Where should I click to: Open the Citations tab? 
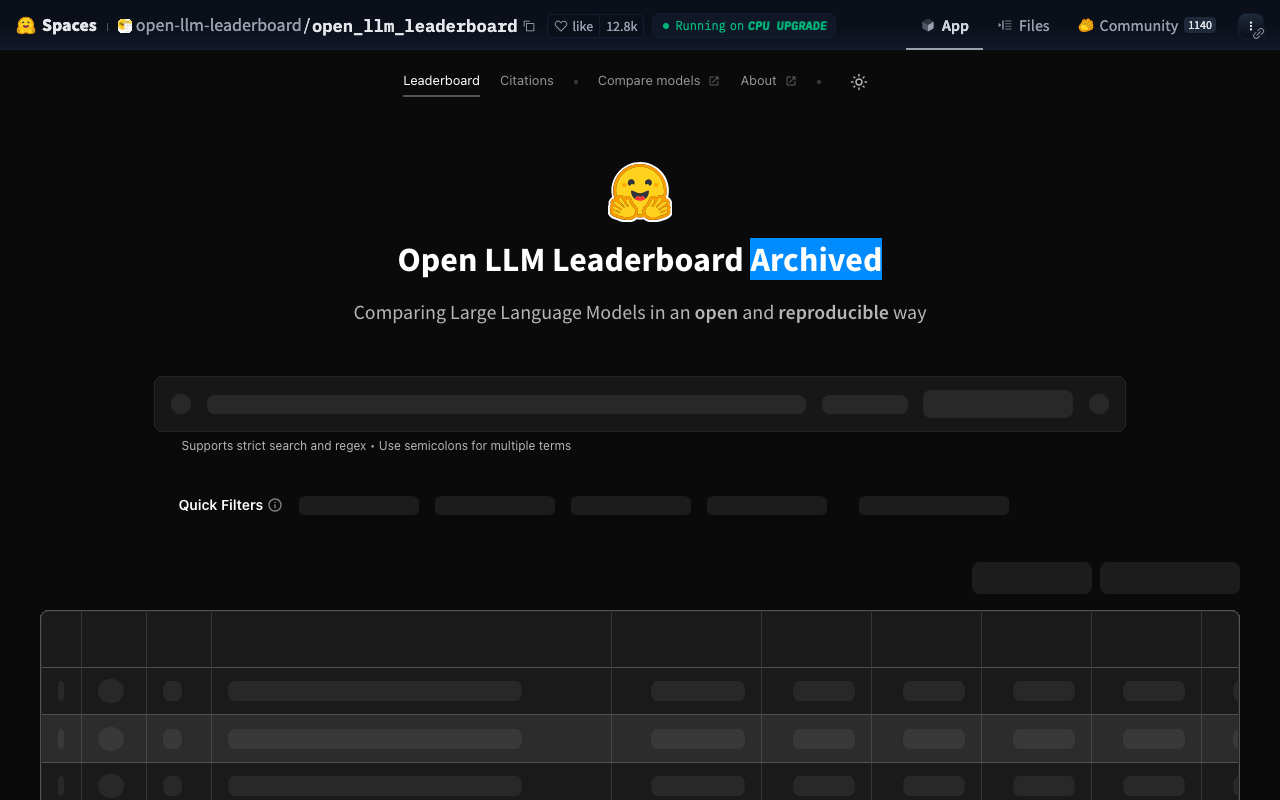coord(526,81)
